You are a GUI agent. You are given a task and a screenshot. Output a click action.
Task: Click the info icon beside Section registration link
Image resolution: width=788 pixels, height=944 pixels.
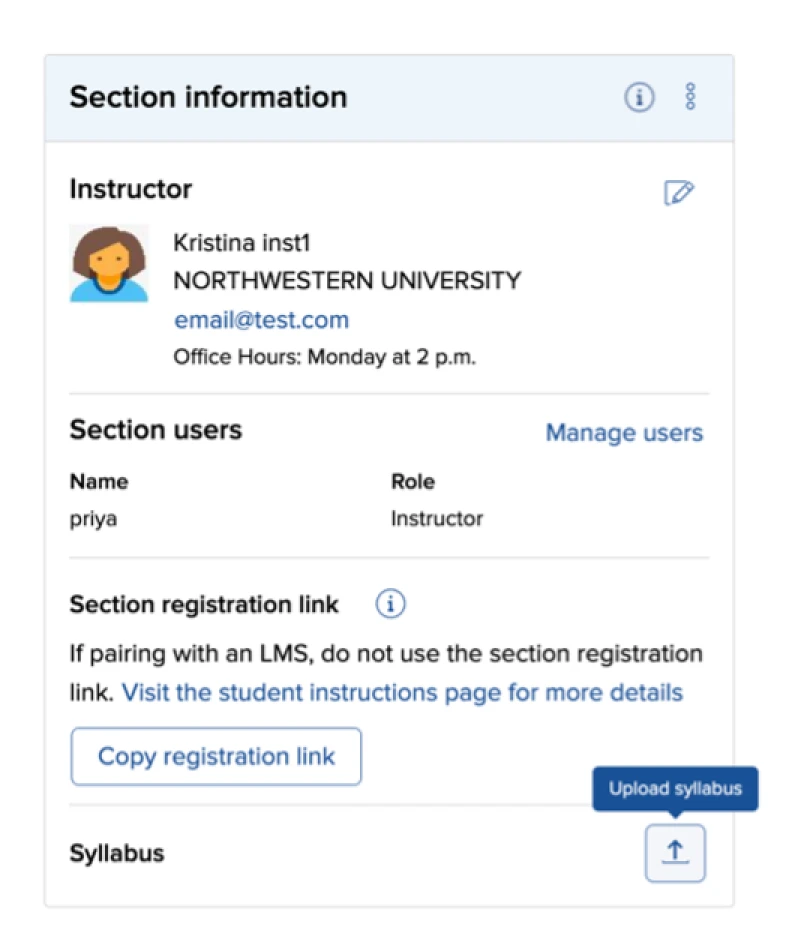coord(391,603)
